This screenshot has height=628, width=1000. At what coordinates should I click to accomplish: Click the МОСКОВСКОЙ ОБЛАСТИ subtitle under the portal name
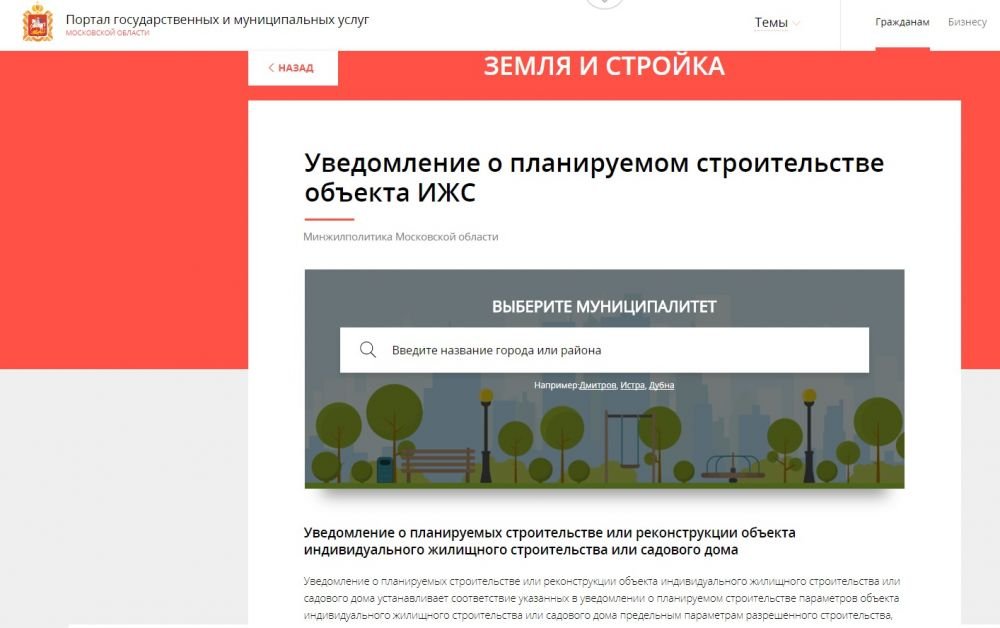(x=107, y=33)
